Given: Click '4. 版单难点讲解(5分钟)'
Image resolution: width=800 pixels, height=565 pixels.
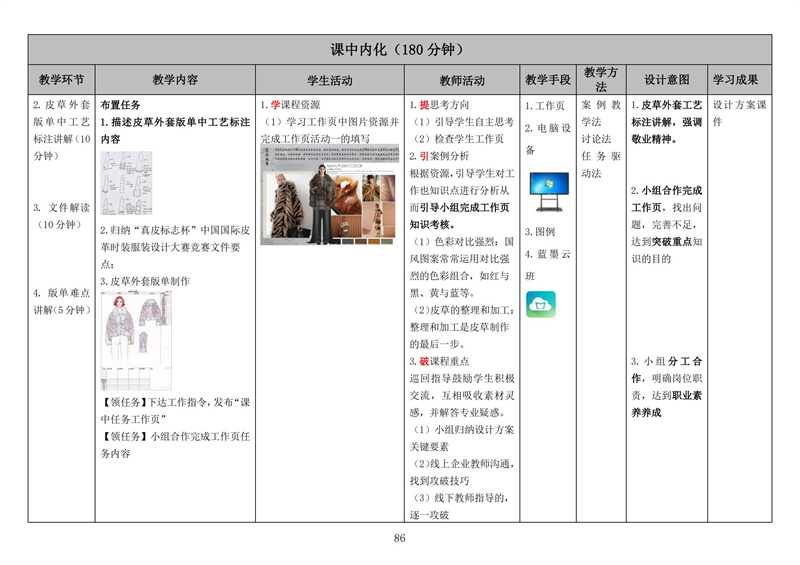Looking at the screenshot, I should coord(61,301).
